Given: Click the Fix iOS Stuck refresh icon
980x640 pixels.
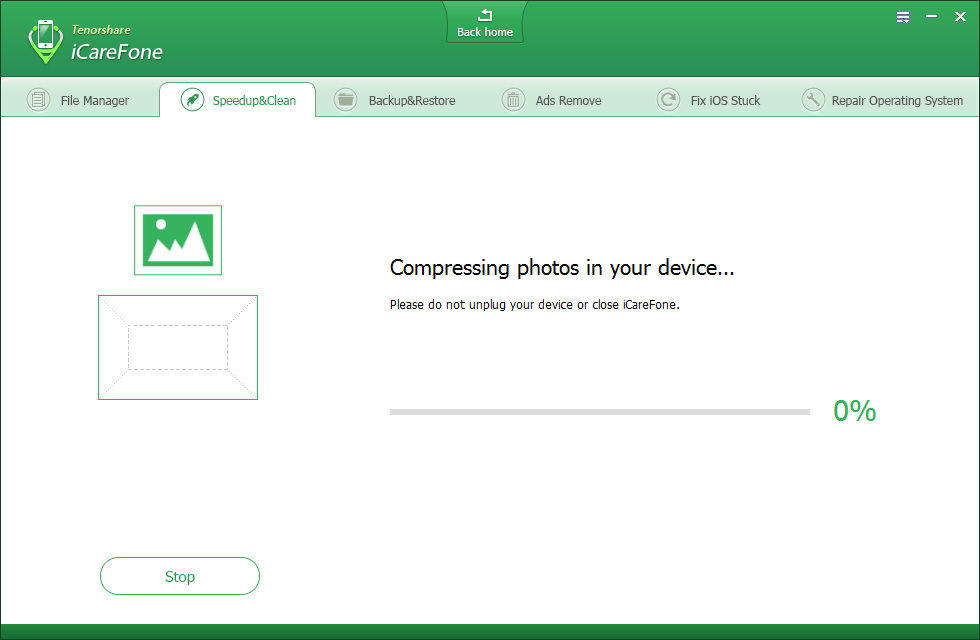Looking at the screenshot, I should [668, 100].
